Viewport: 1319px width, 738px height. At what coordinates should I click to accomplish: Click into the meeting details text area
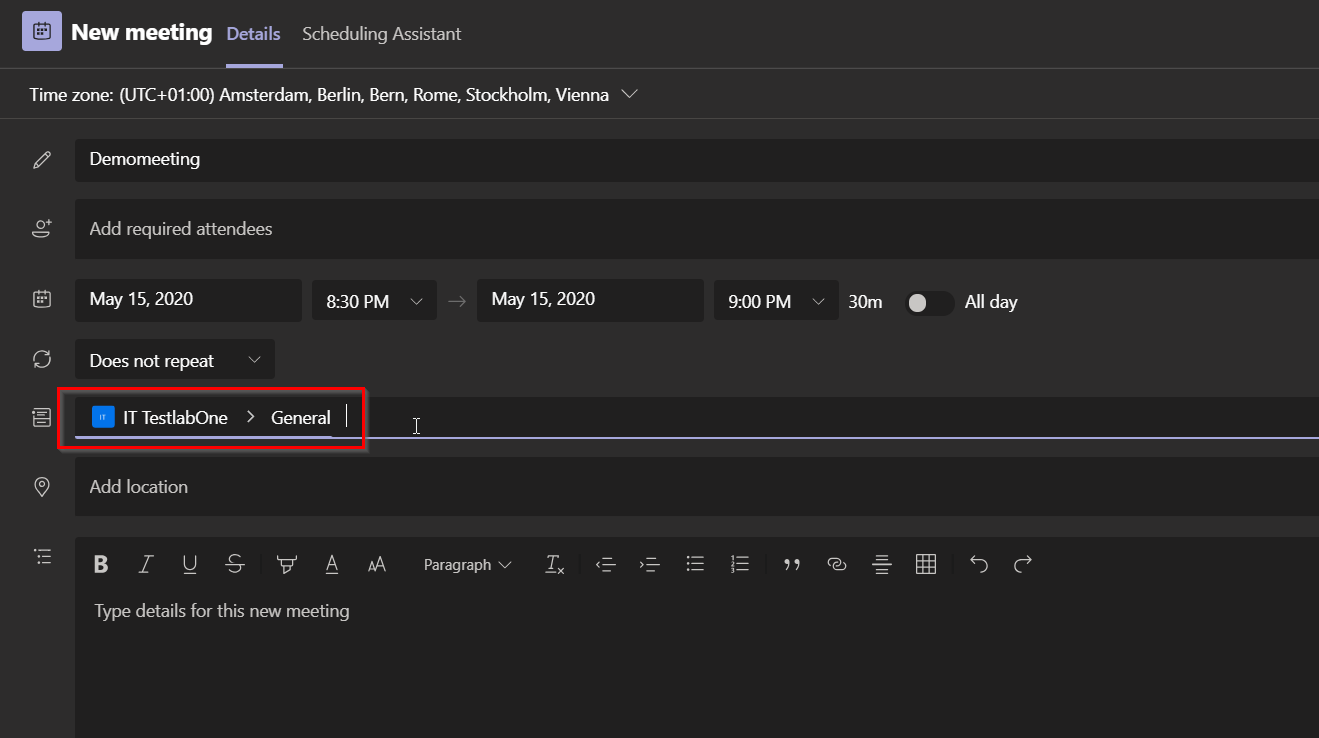coord(697,660)
